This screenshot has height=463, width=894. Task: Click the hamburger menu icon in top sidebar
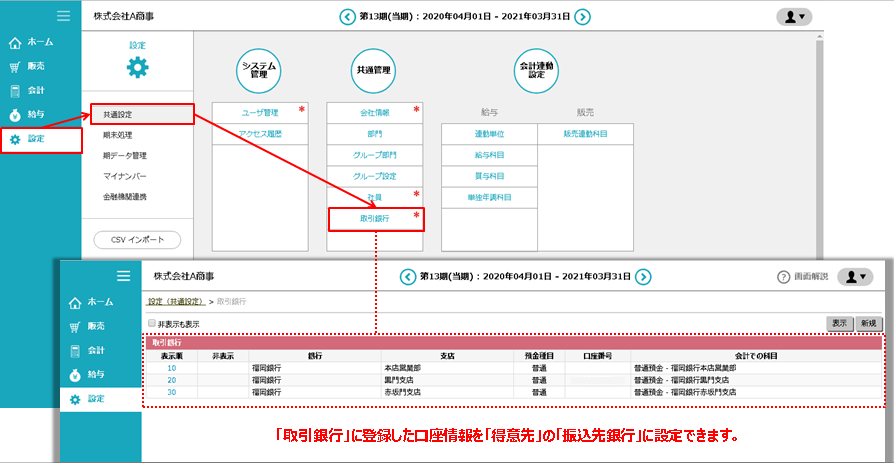[x=63, y=16]
